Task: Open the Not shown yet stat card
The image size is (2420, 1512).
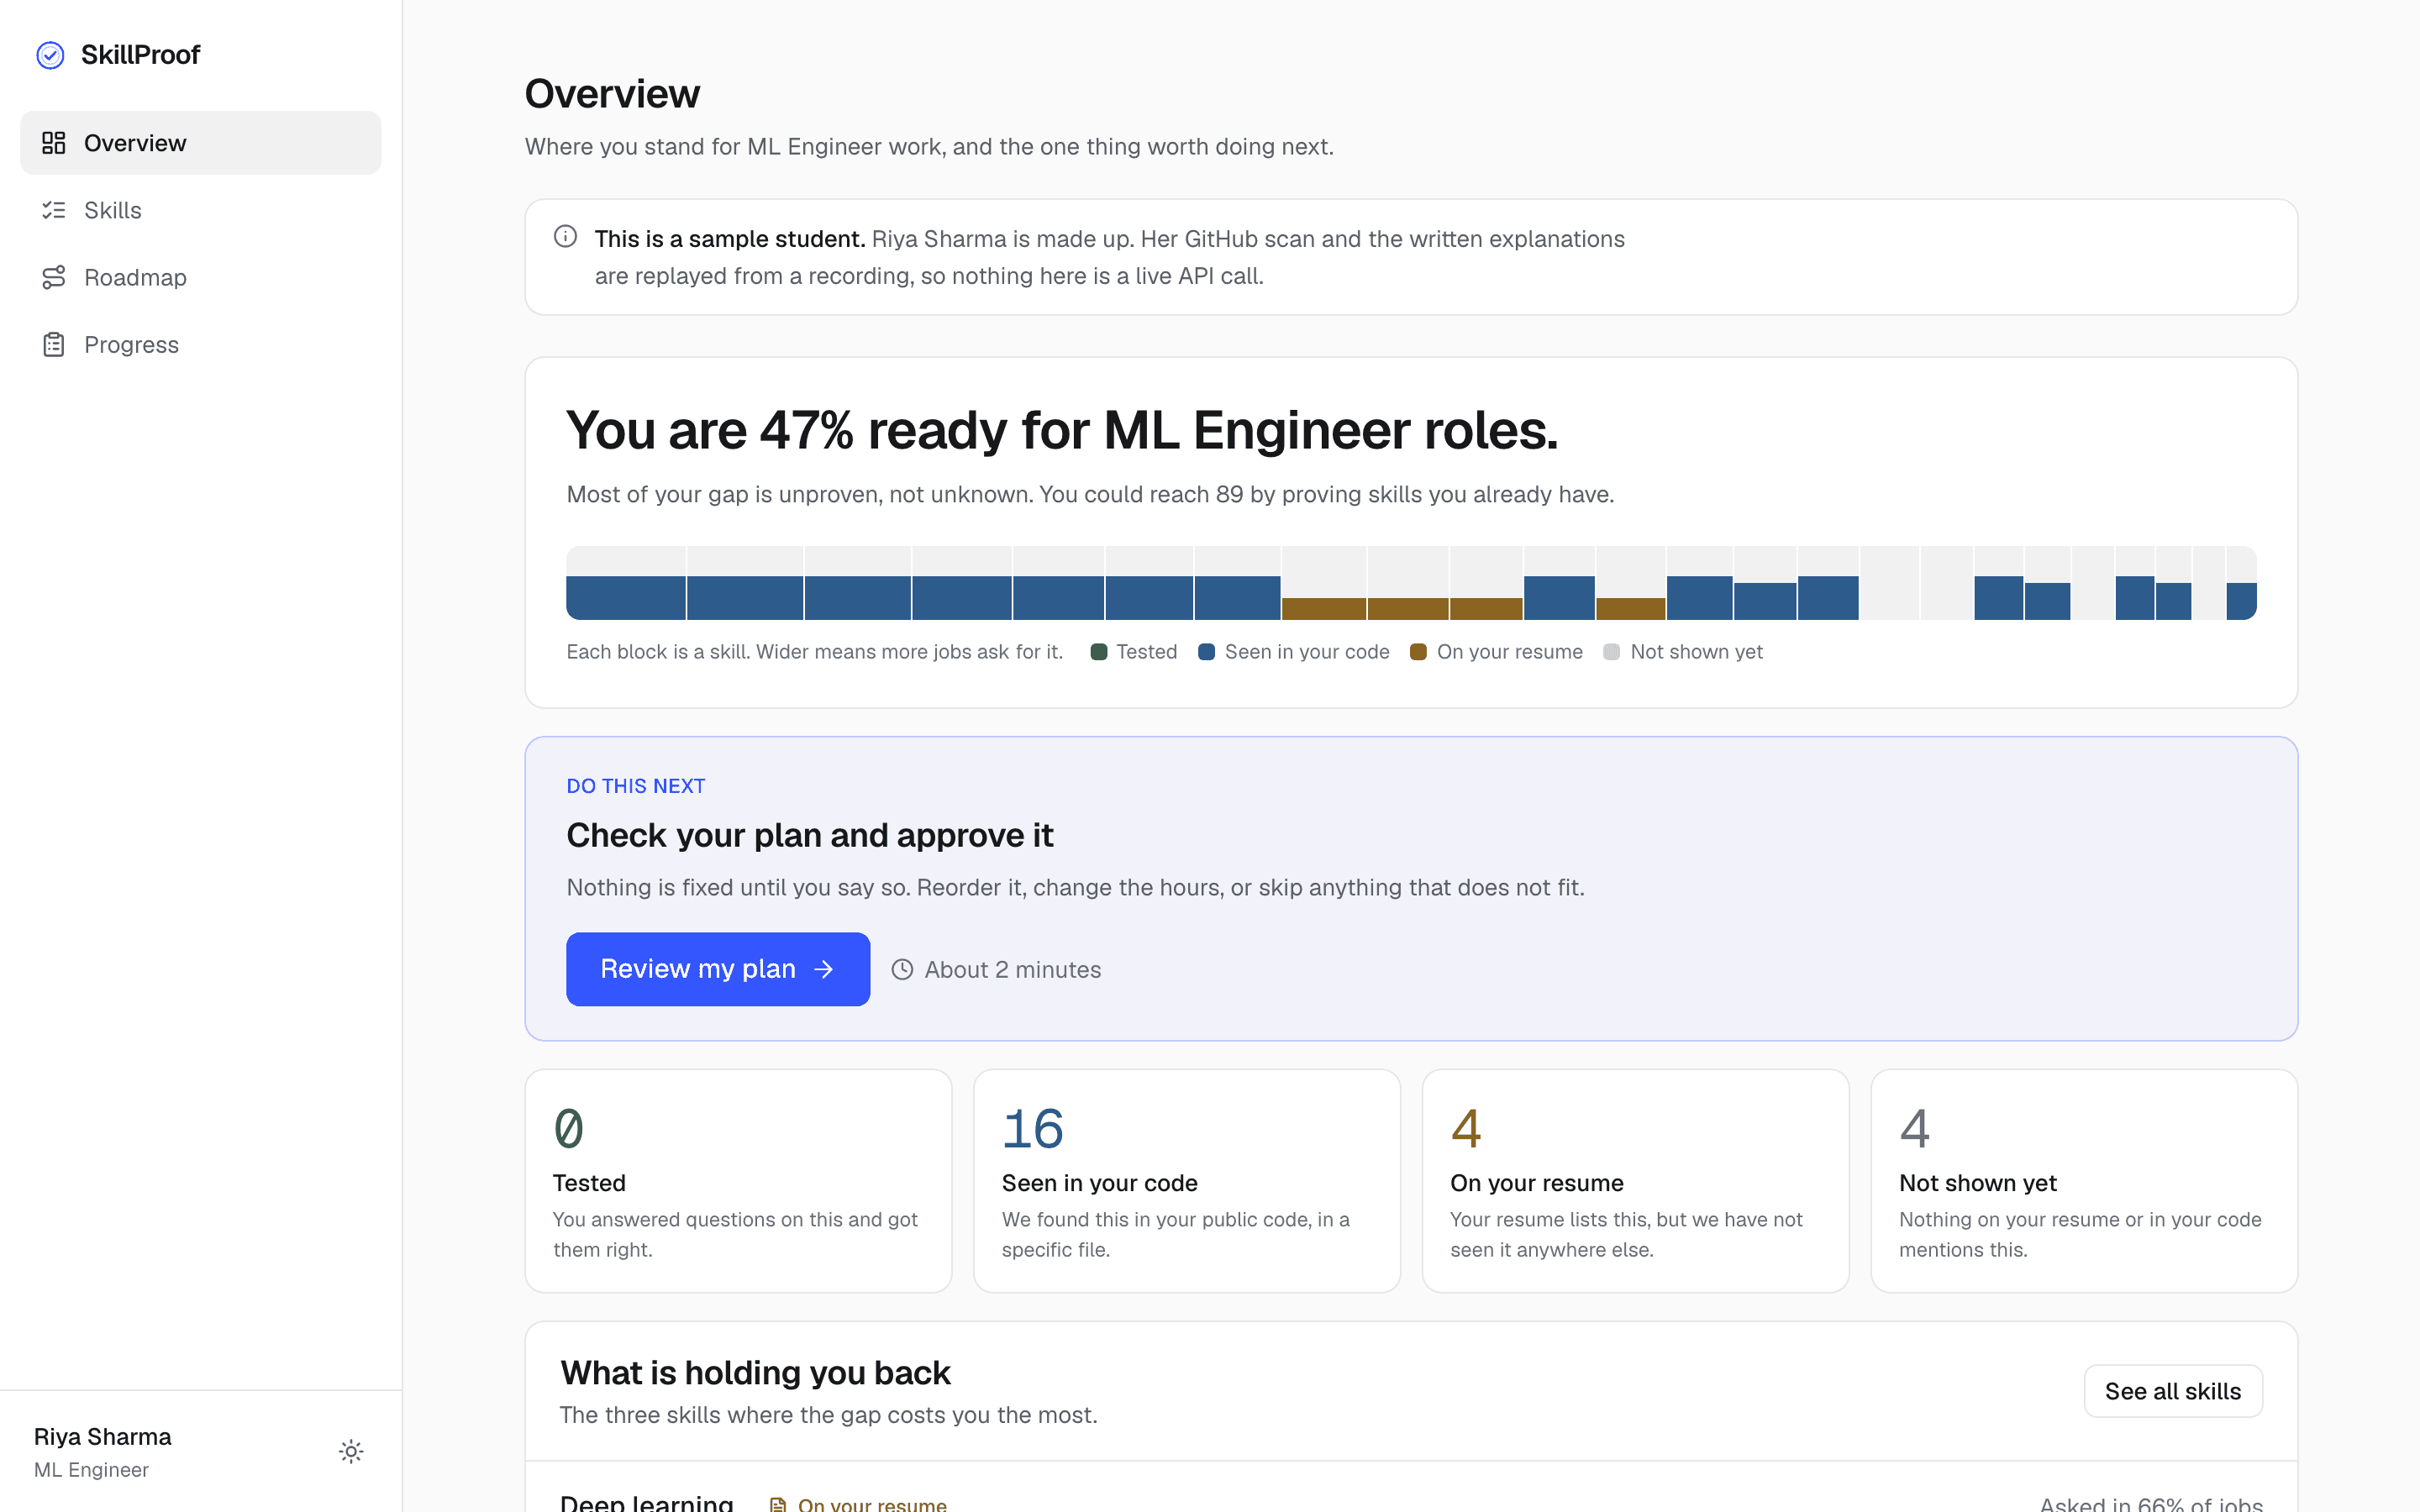Action: pos(2084,1181)
